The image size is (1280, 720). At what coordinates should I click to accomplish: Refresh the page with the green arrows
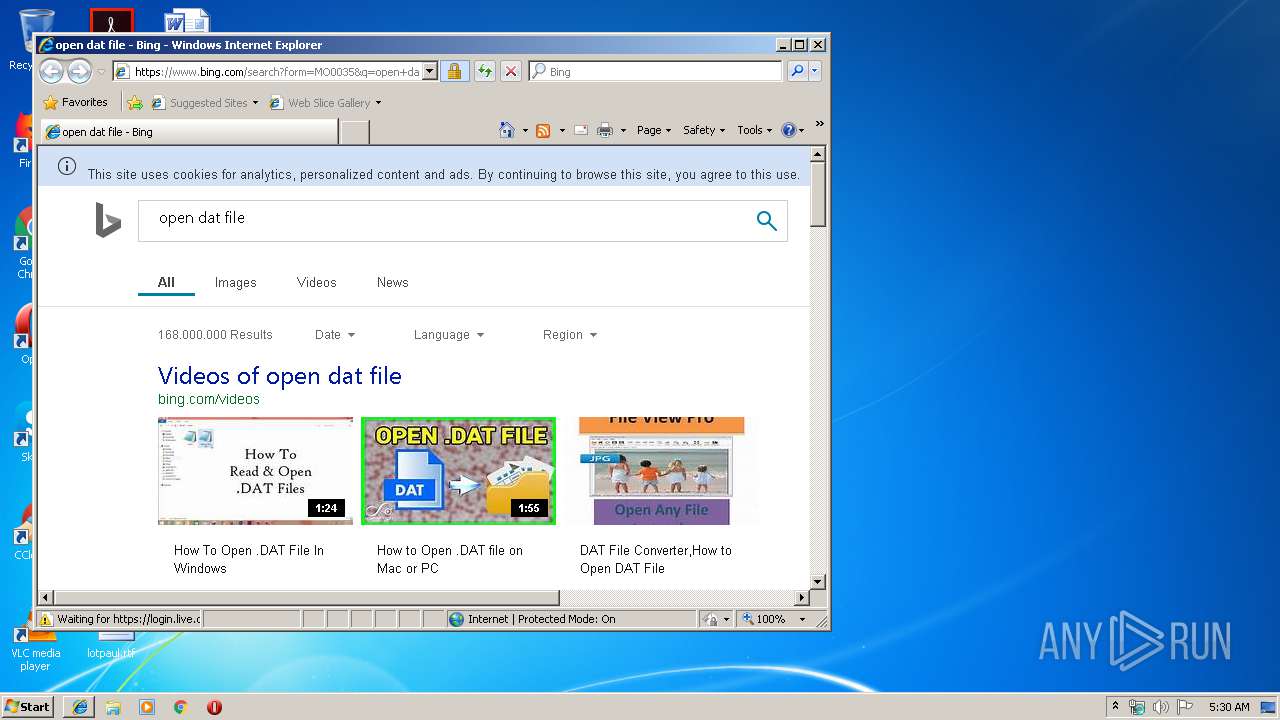pos(484,71)
